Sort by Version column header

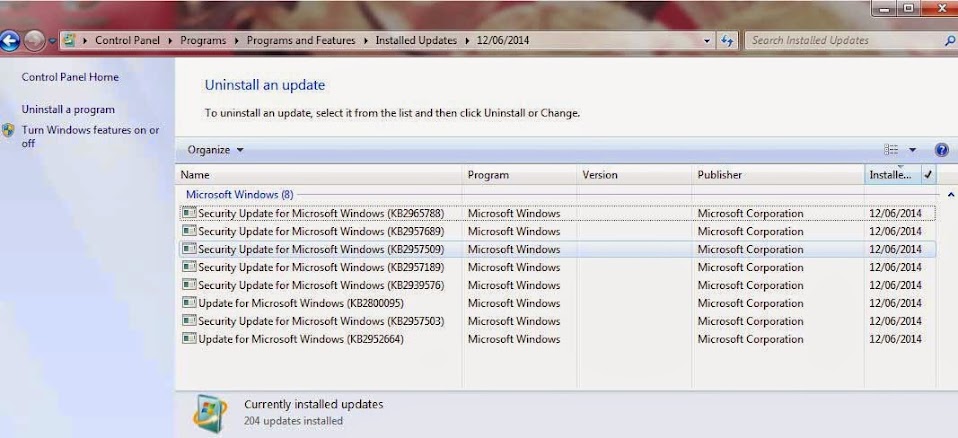(634, 175)
